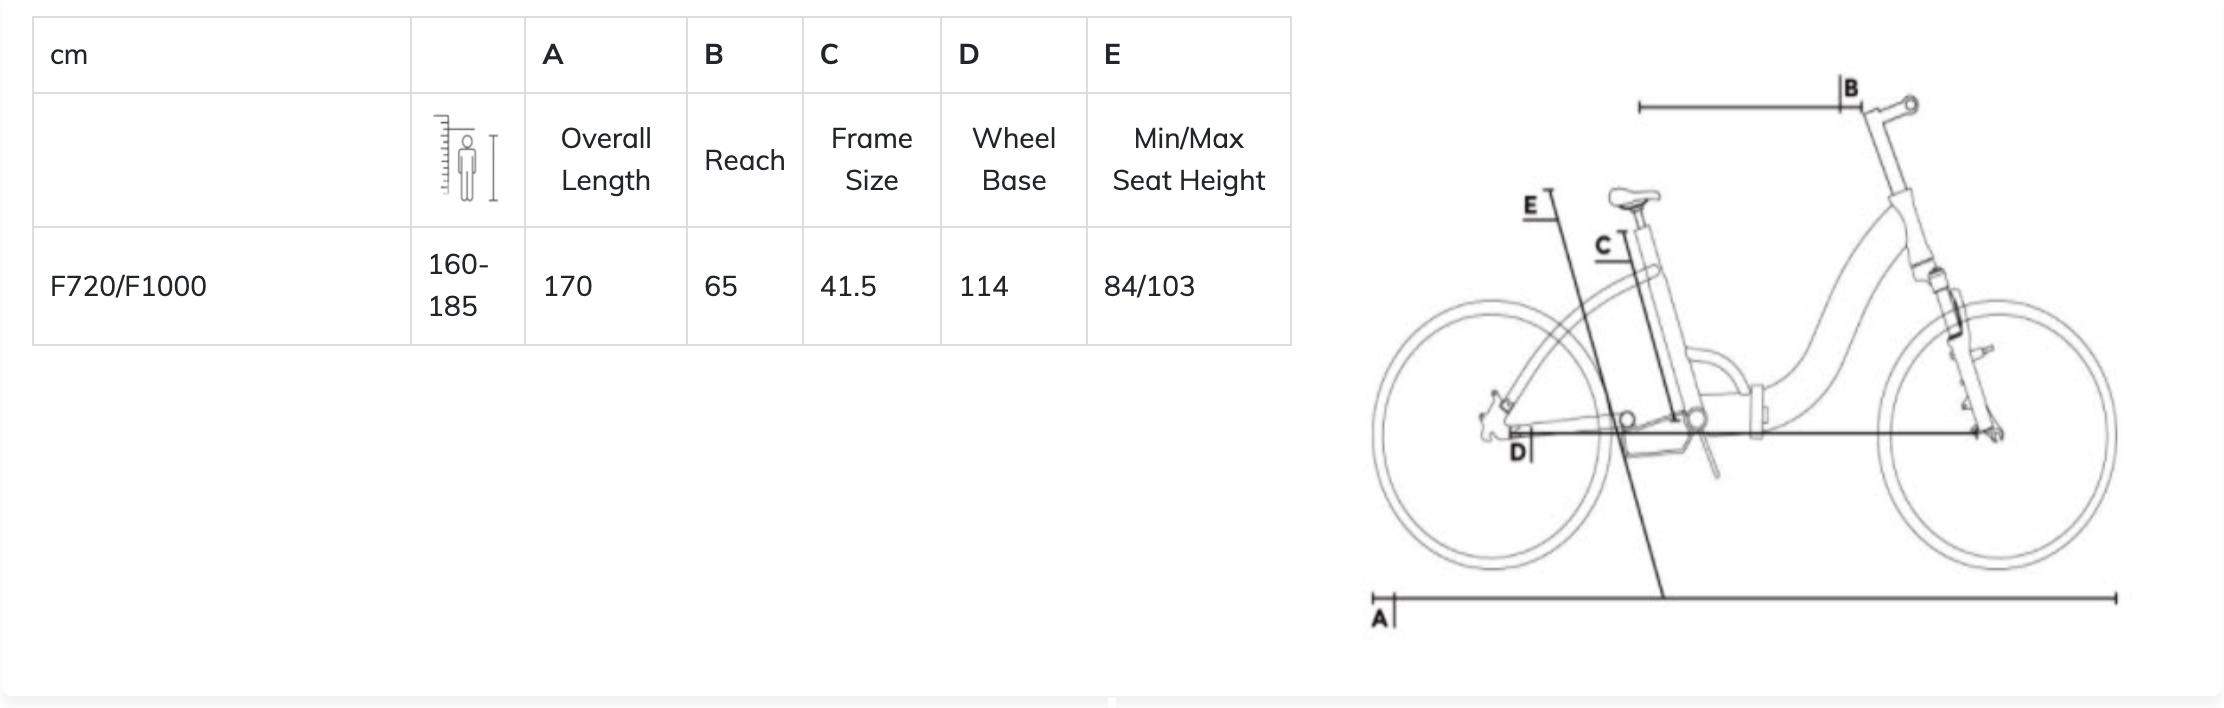Click the cm unit cell
Viewport: 2224px width, 708px height.
(69, 55)
